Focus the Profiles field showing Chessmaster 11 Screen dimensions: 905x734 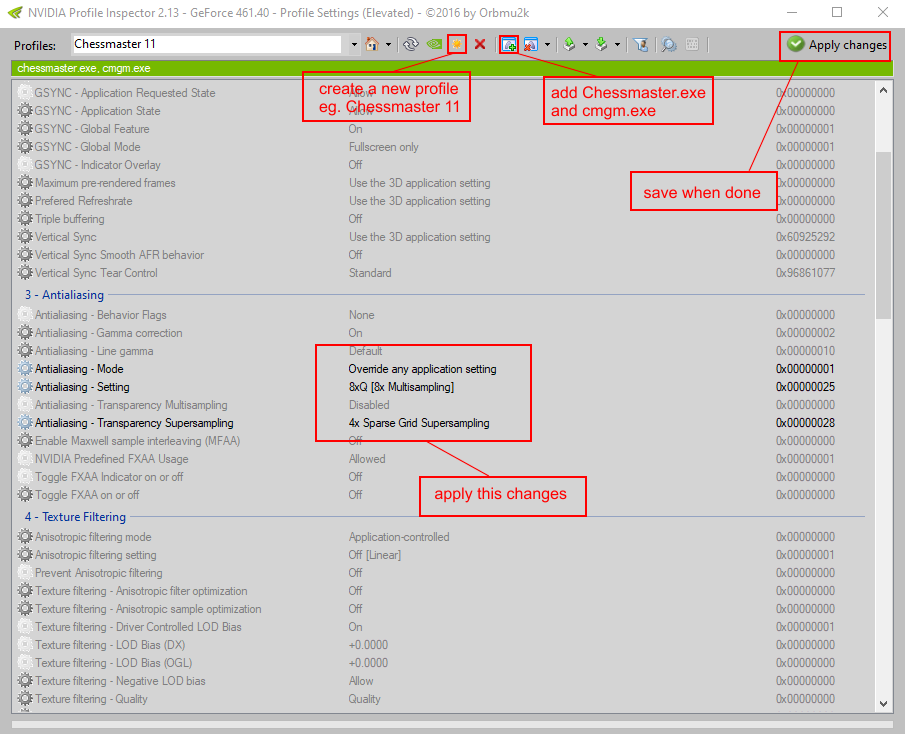[208, 44]
